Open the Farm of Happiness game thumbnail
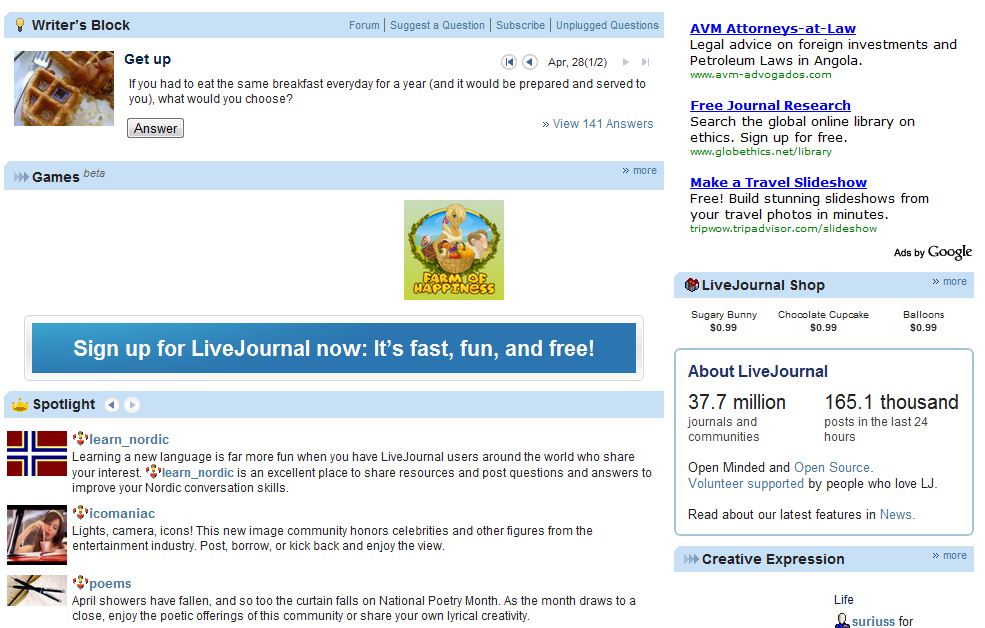 [x=454, y=250]
